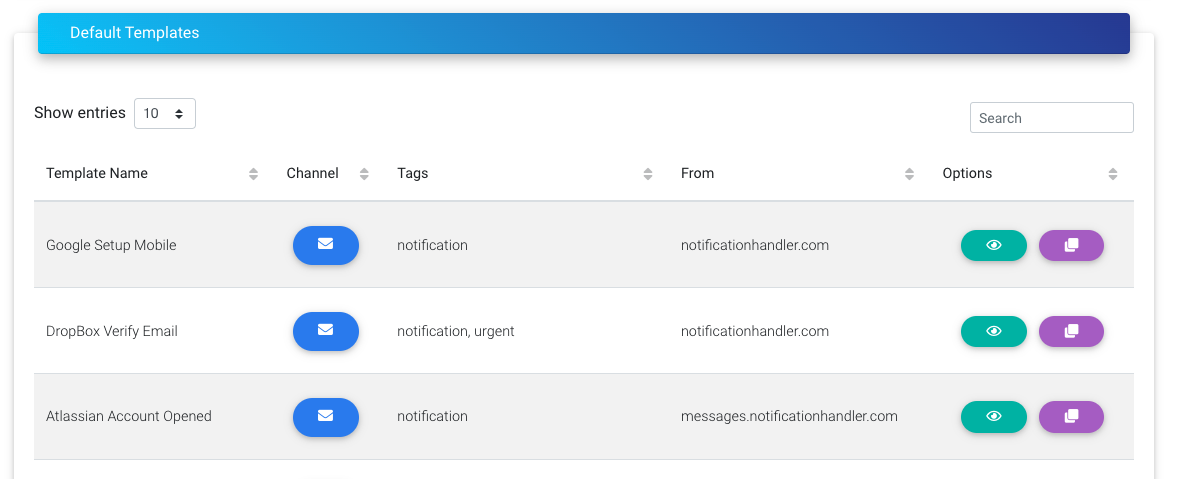
Task: Open the Show entries dropdown
Action: [x=164, y=114]
